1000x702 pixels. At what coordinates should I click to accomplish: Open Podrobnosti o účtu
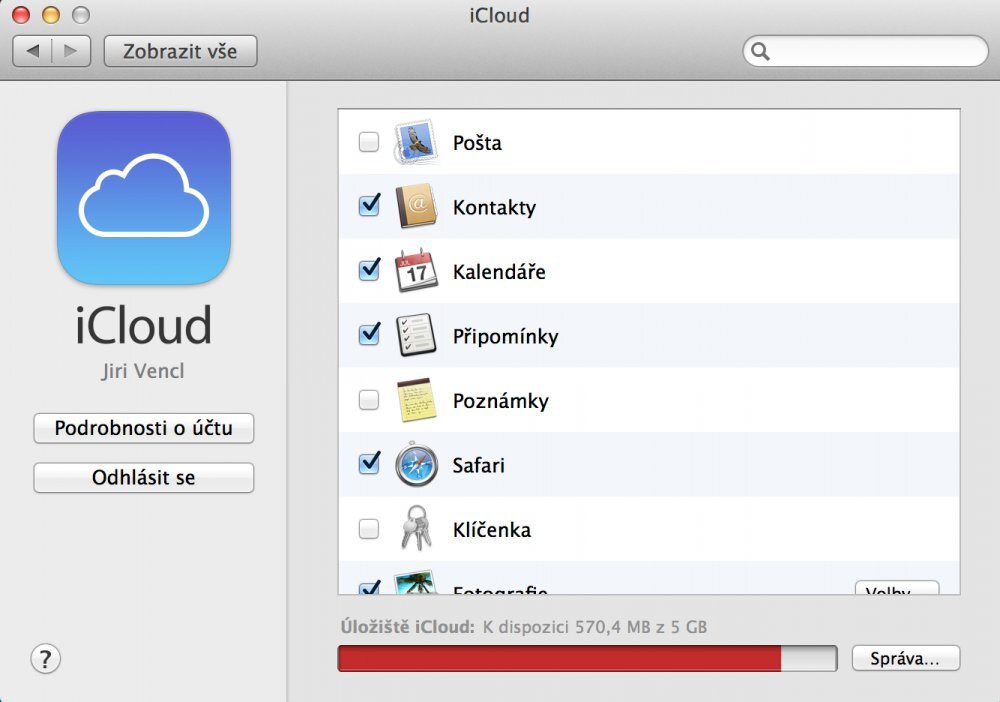point(143,428)
